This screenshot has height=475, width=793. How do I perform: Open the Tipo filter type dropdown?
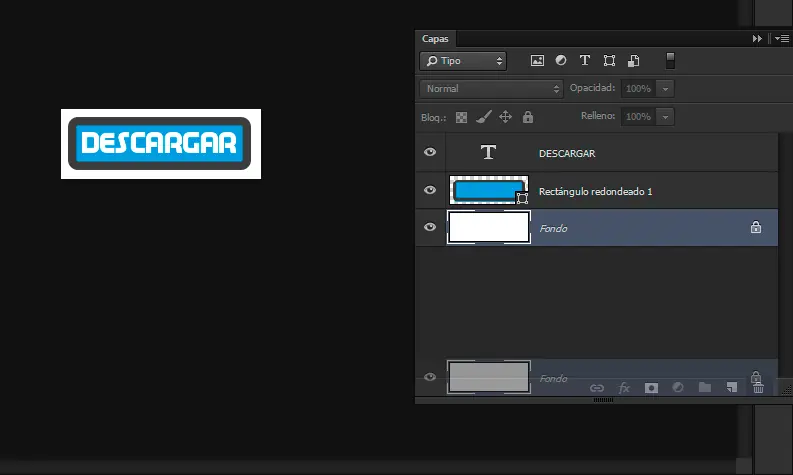coord(463,61)
